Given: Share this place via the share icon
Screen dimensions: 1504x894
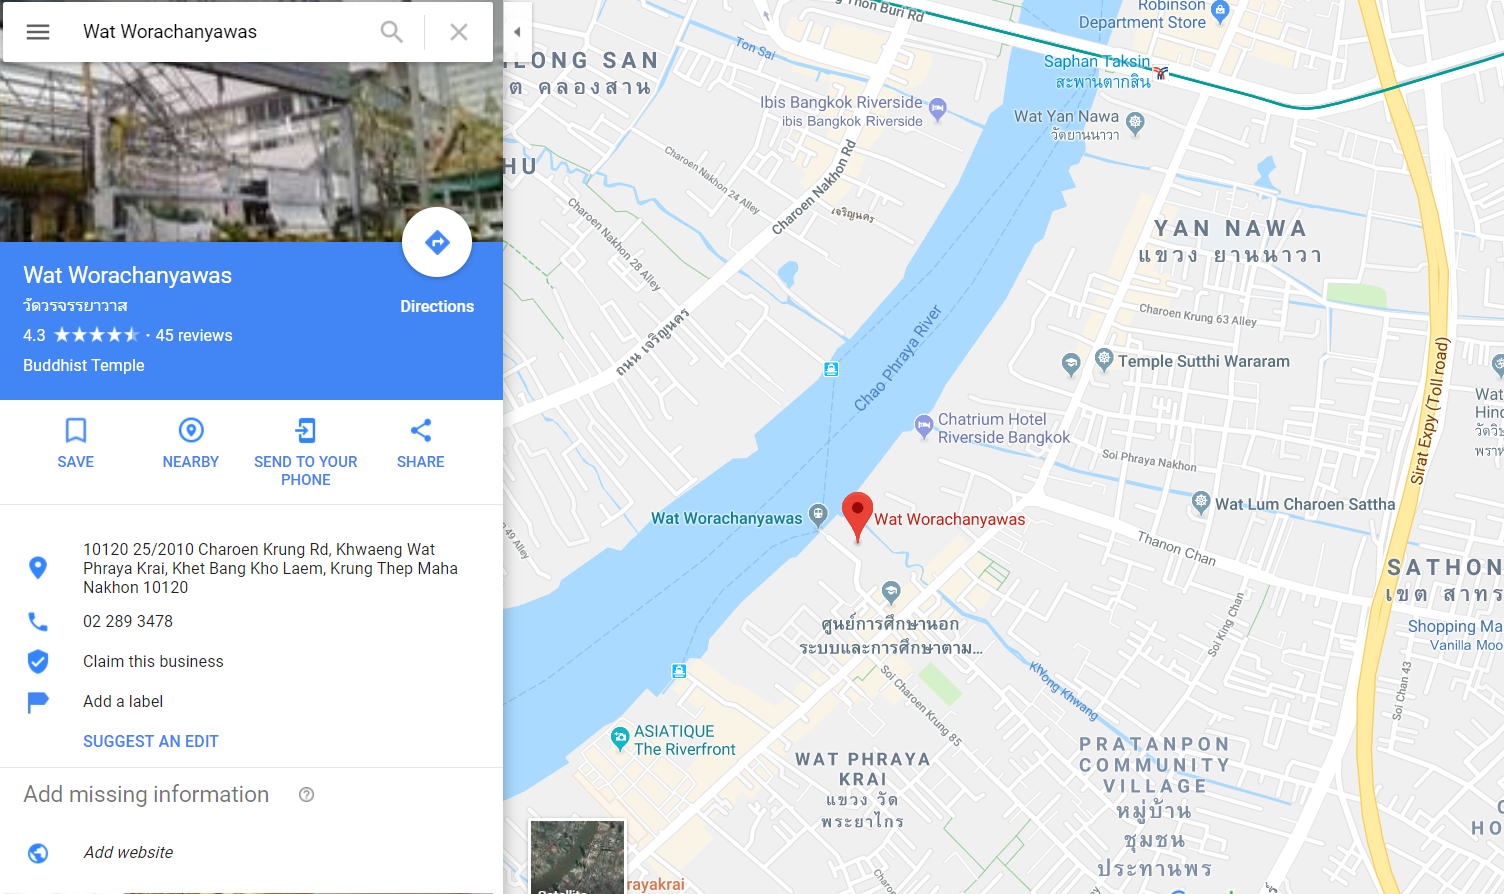Looking at the screenshot, I should pos(421,431).
